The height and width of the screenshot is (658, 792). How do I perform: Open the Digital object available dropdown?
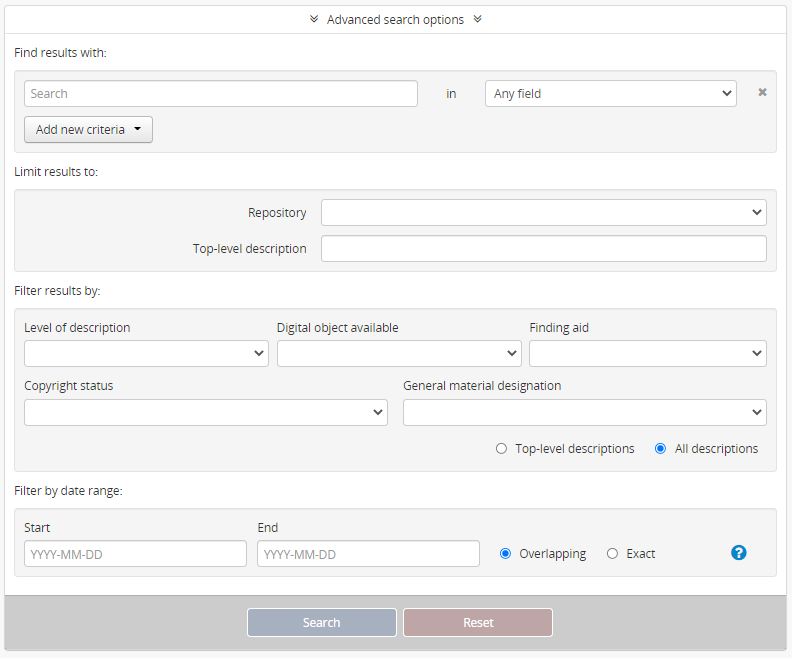399,354
